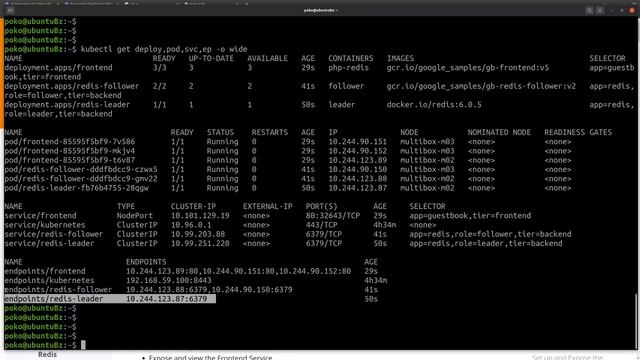Open the 'Expose and view the Frontend Service' link
The height and width of the screenshot is (360, 640).
point(210,358)
